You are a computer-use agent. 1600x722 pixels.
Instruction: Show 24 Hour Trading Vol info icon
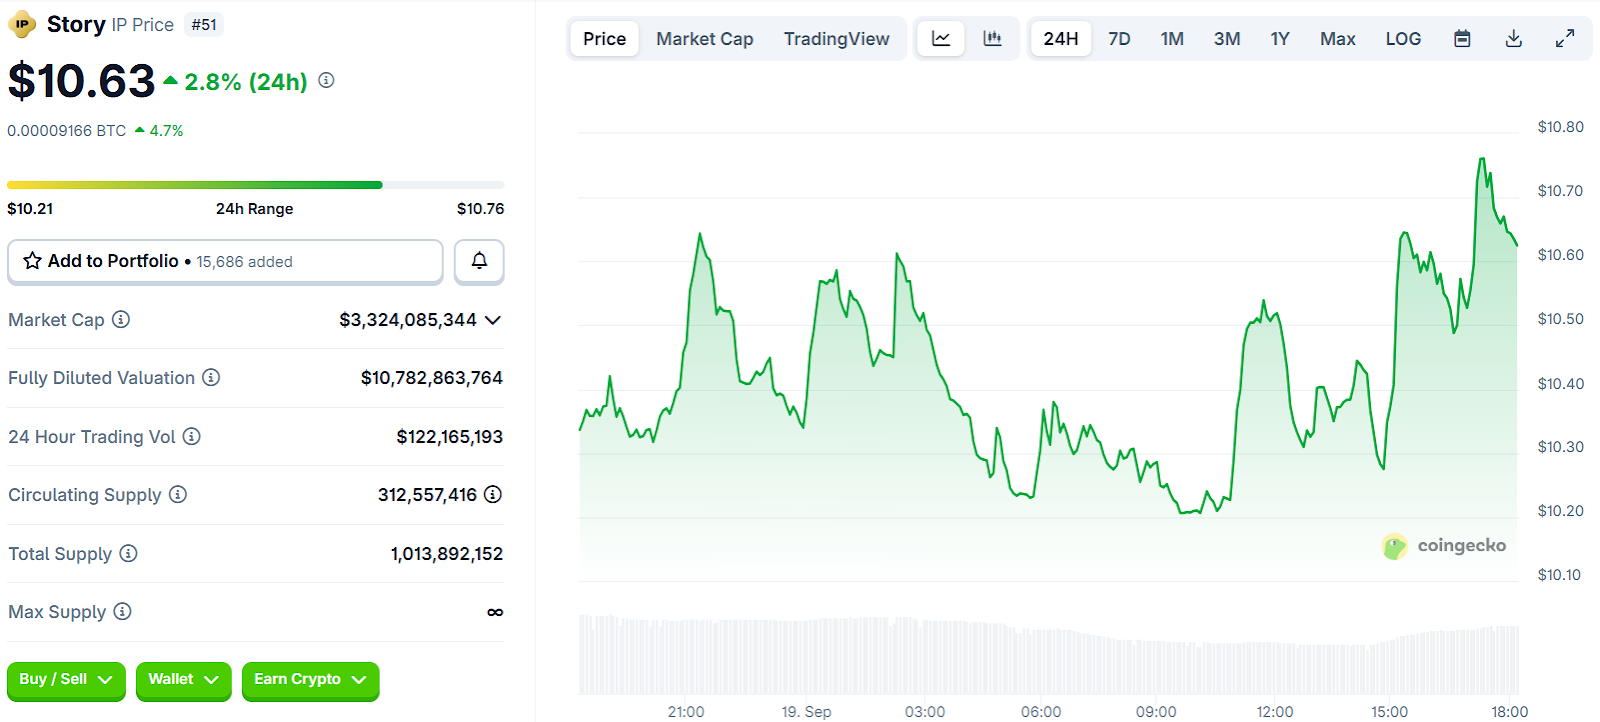(x=192, y=436)
